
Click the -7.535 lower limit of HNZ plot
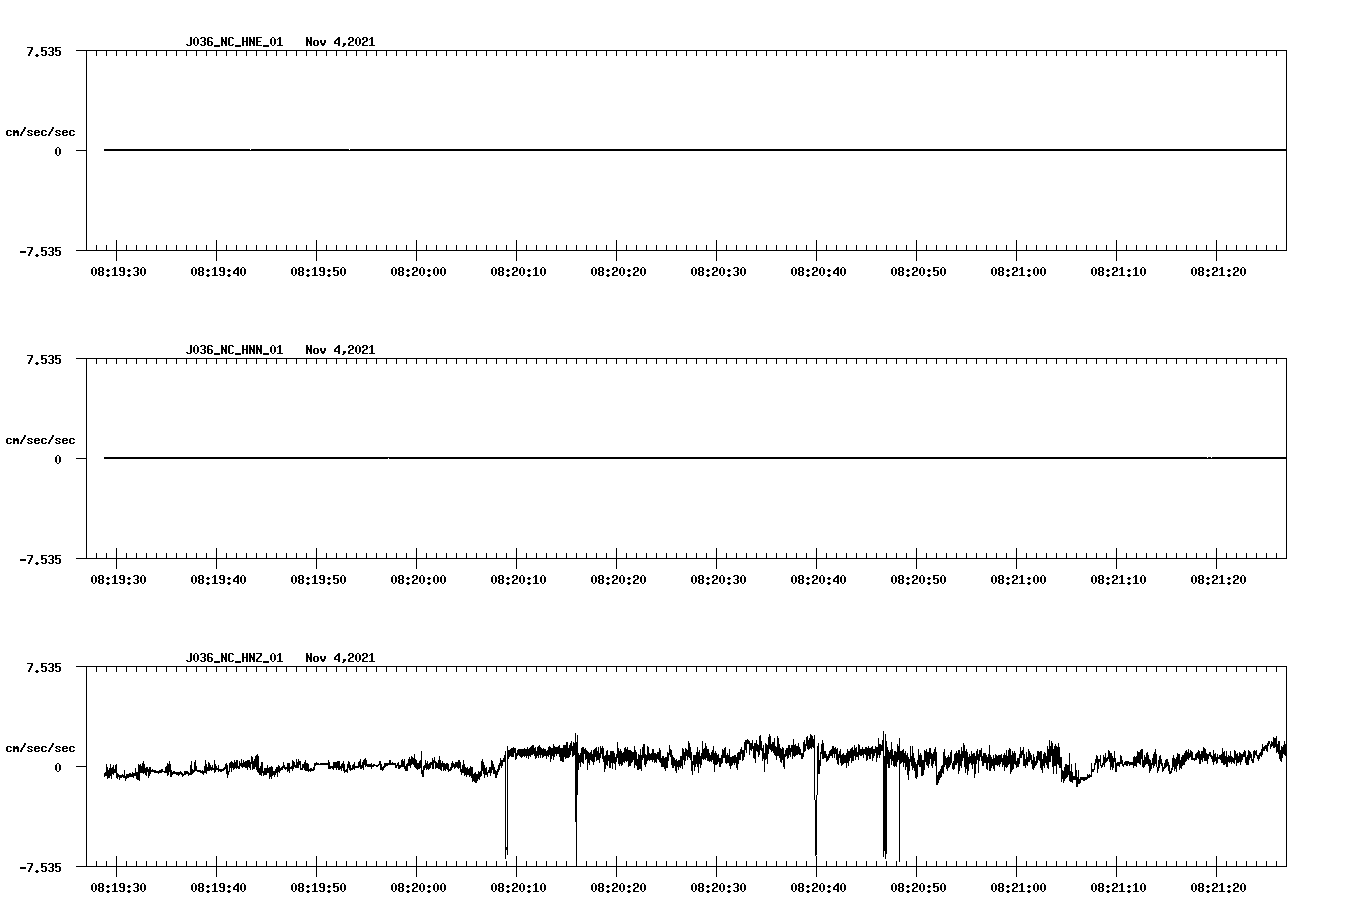pos(40,867)
